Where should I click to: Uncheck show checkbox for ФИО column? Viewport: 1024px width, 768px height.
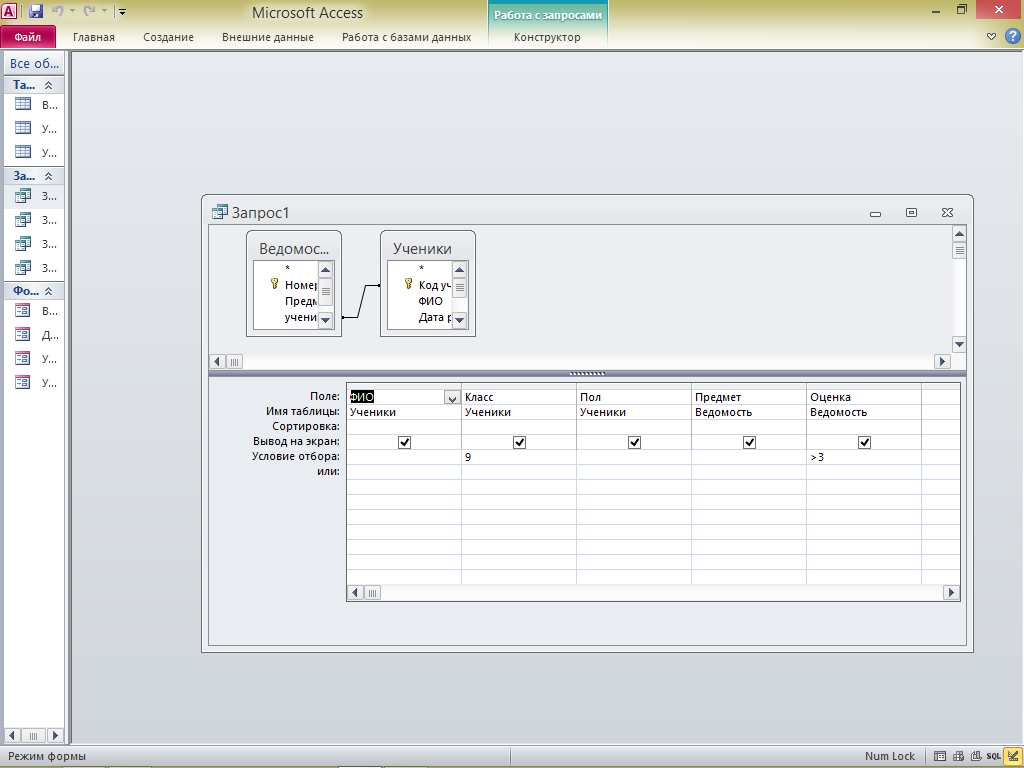(x=404, y=442)
